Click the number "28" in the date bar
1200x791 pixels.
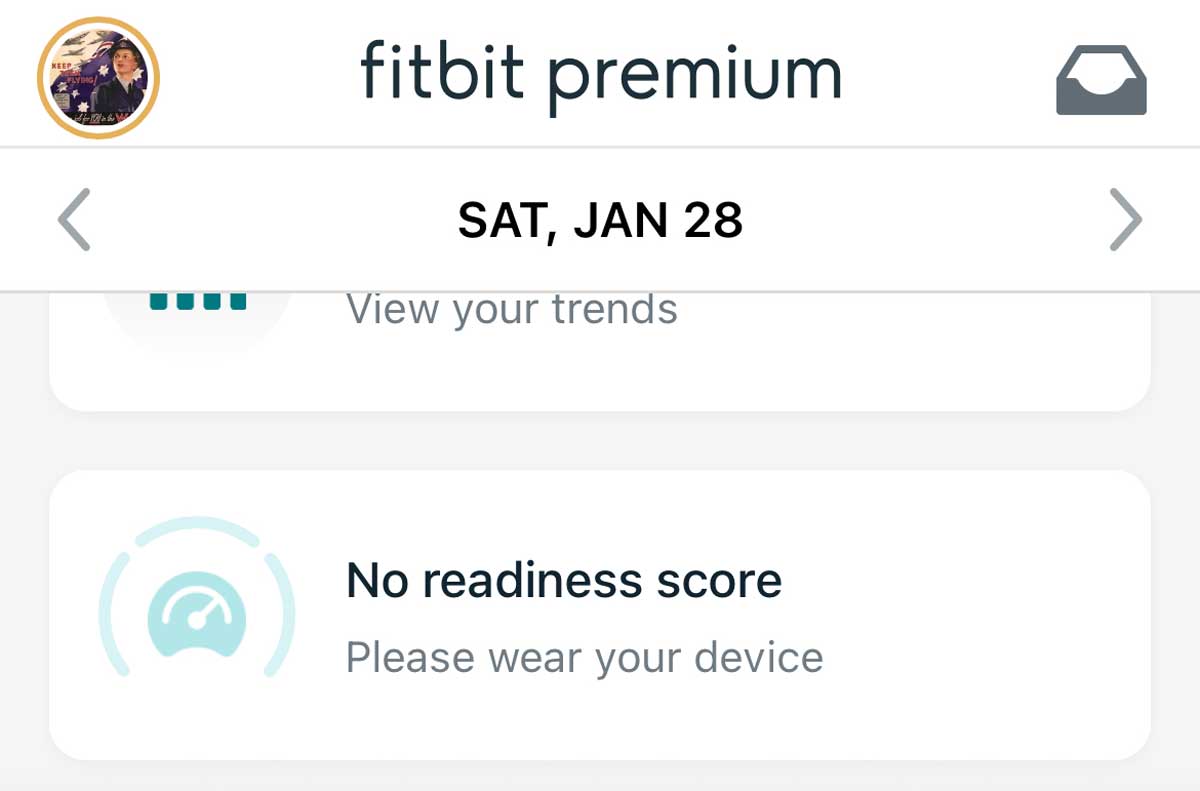[x=714, y=220]
